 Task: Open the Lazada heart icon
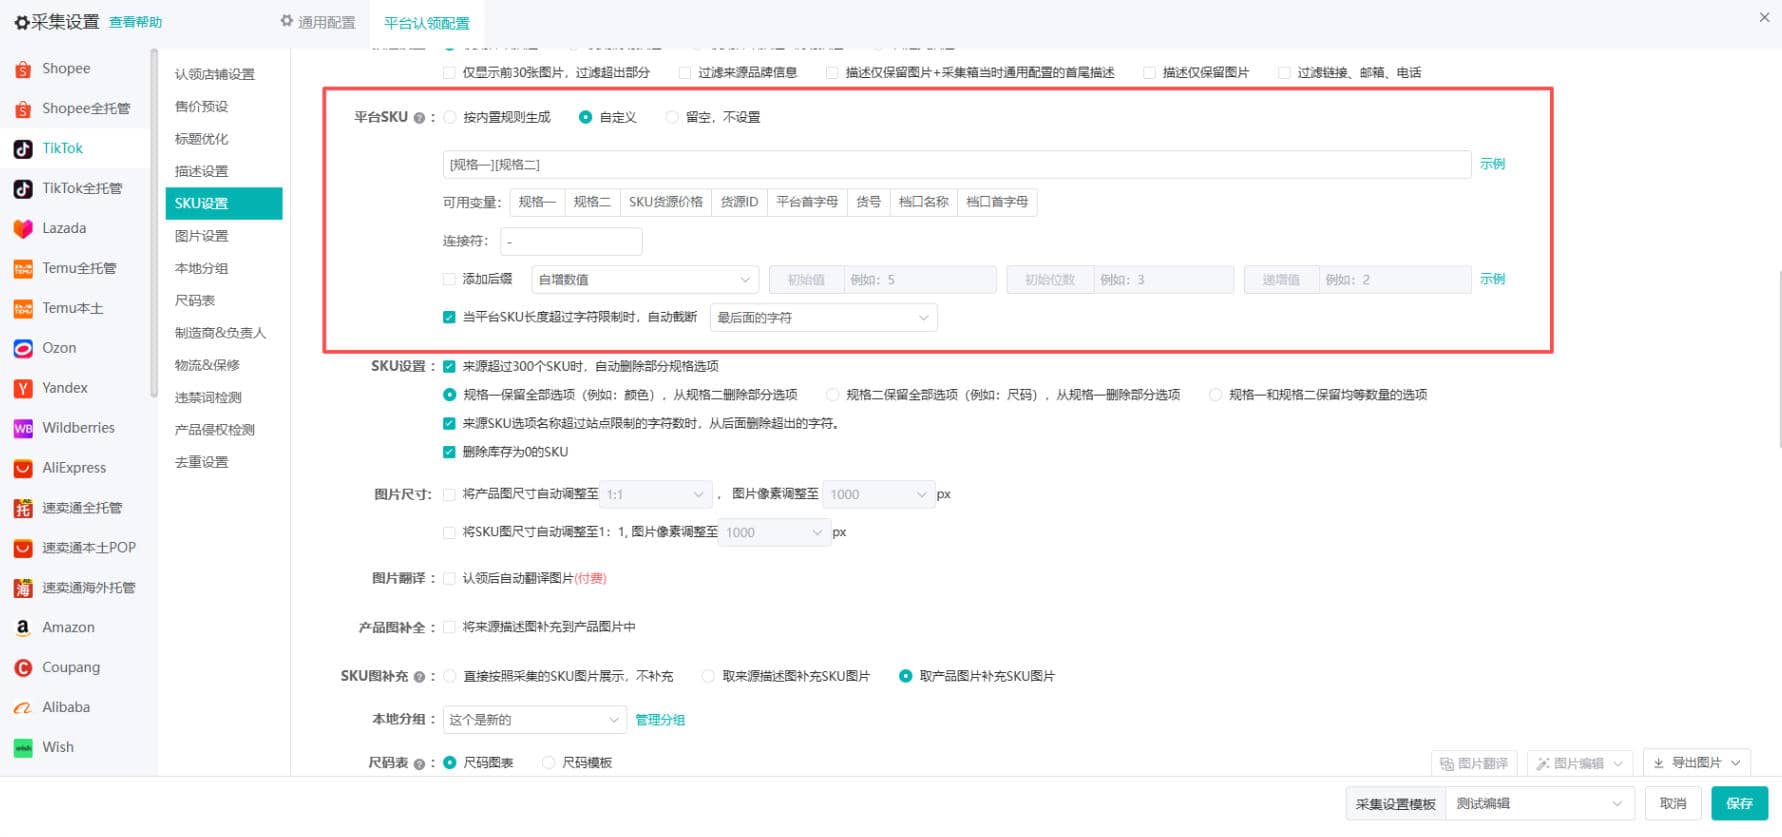23,229
